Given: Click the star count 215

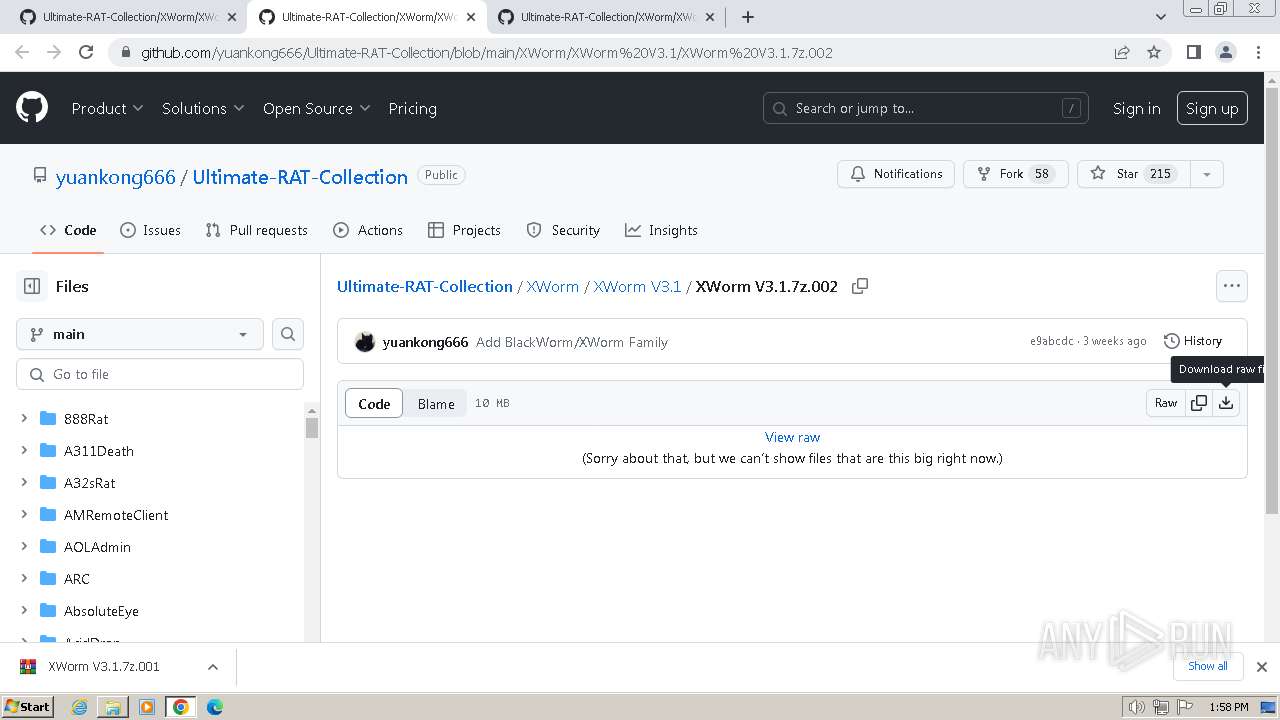Looking at the screenshot, I should point(1160,174).
